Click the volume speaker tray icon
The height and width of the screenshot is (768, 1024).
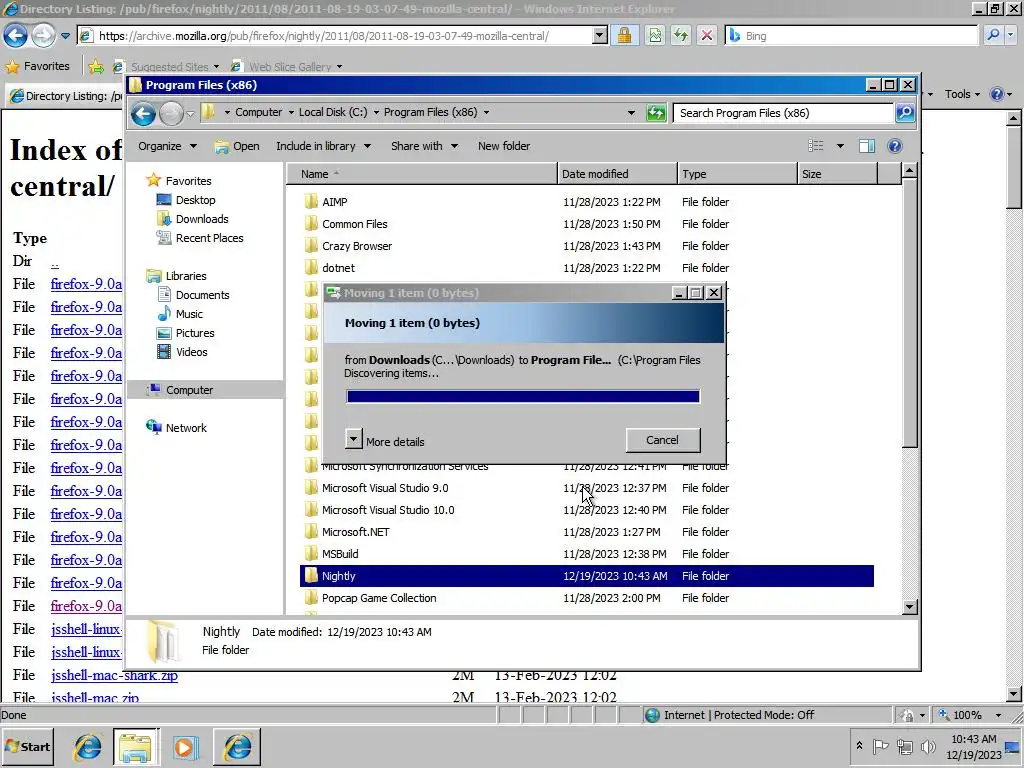[x=927, y=746]
